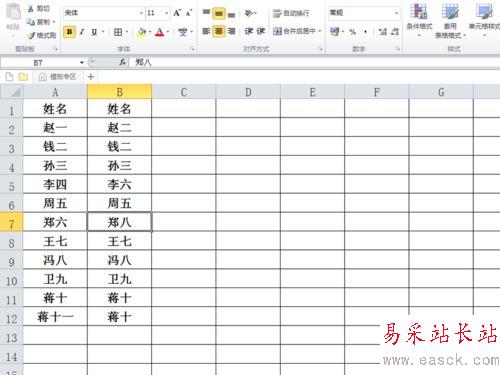Toggle Wrap Text (自动换行)
Image resolution: width=500 pixels, height=375 pixels.
tap(291, 13)
